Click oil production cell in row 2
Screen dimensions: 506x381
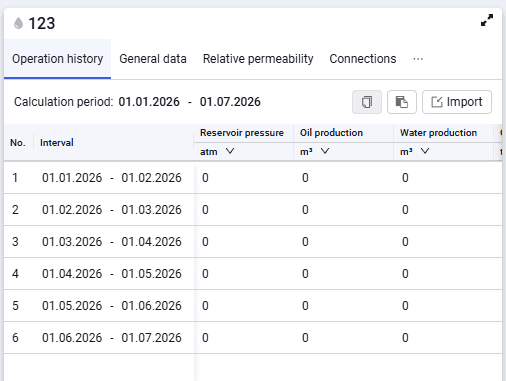pyautogui.click(x=344, y=210)
